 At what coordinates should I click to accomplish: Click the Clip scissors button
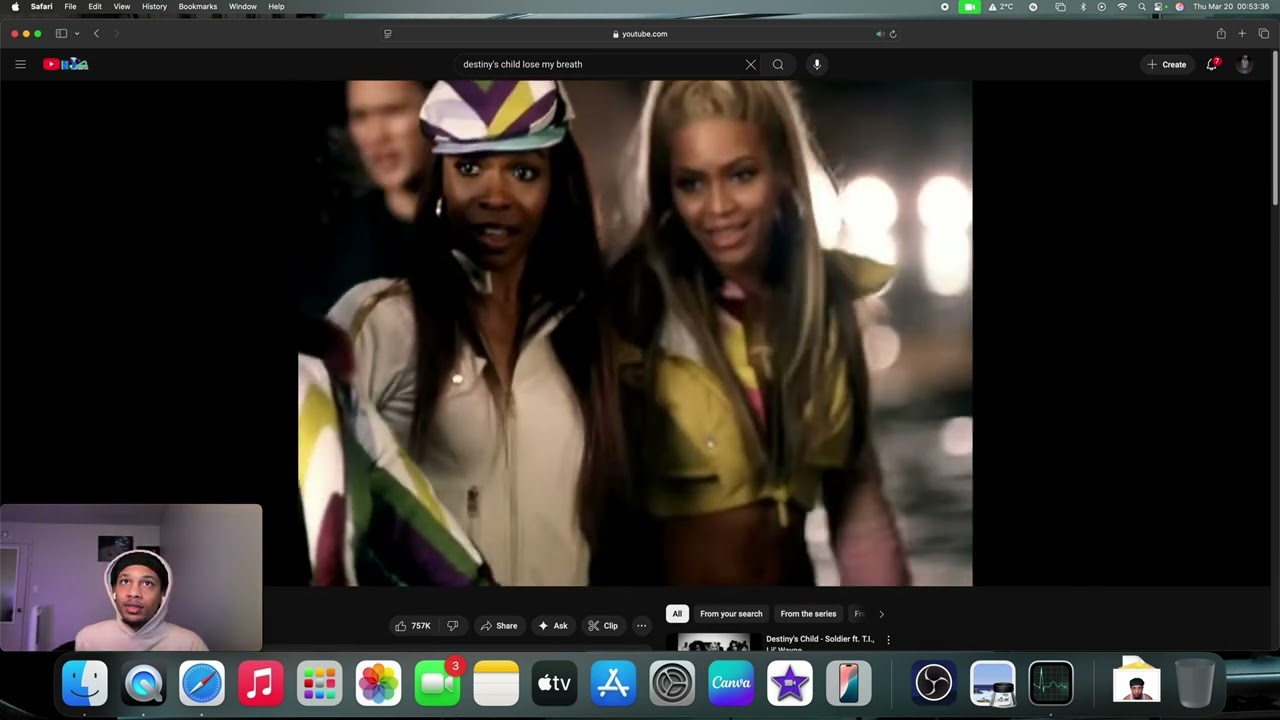click(603, 626)
